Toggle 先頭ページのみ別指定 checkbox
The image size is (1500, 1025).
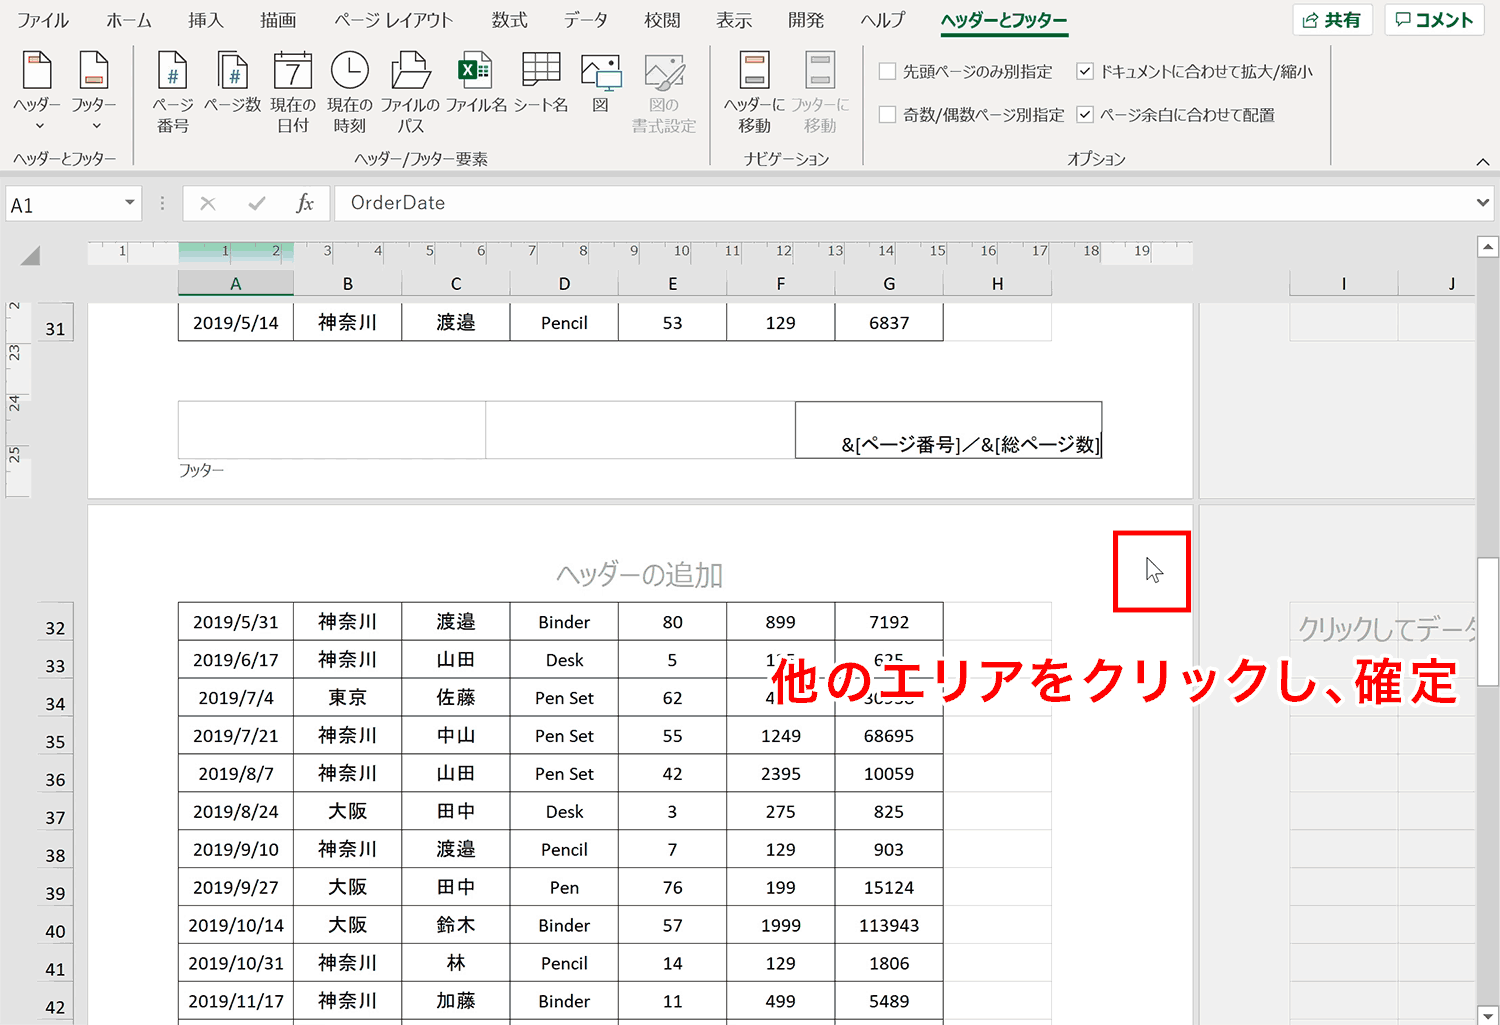(x=887, y=71)
